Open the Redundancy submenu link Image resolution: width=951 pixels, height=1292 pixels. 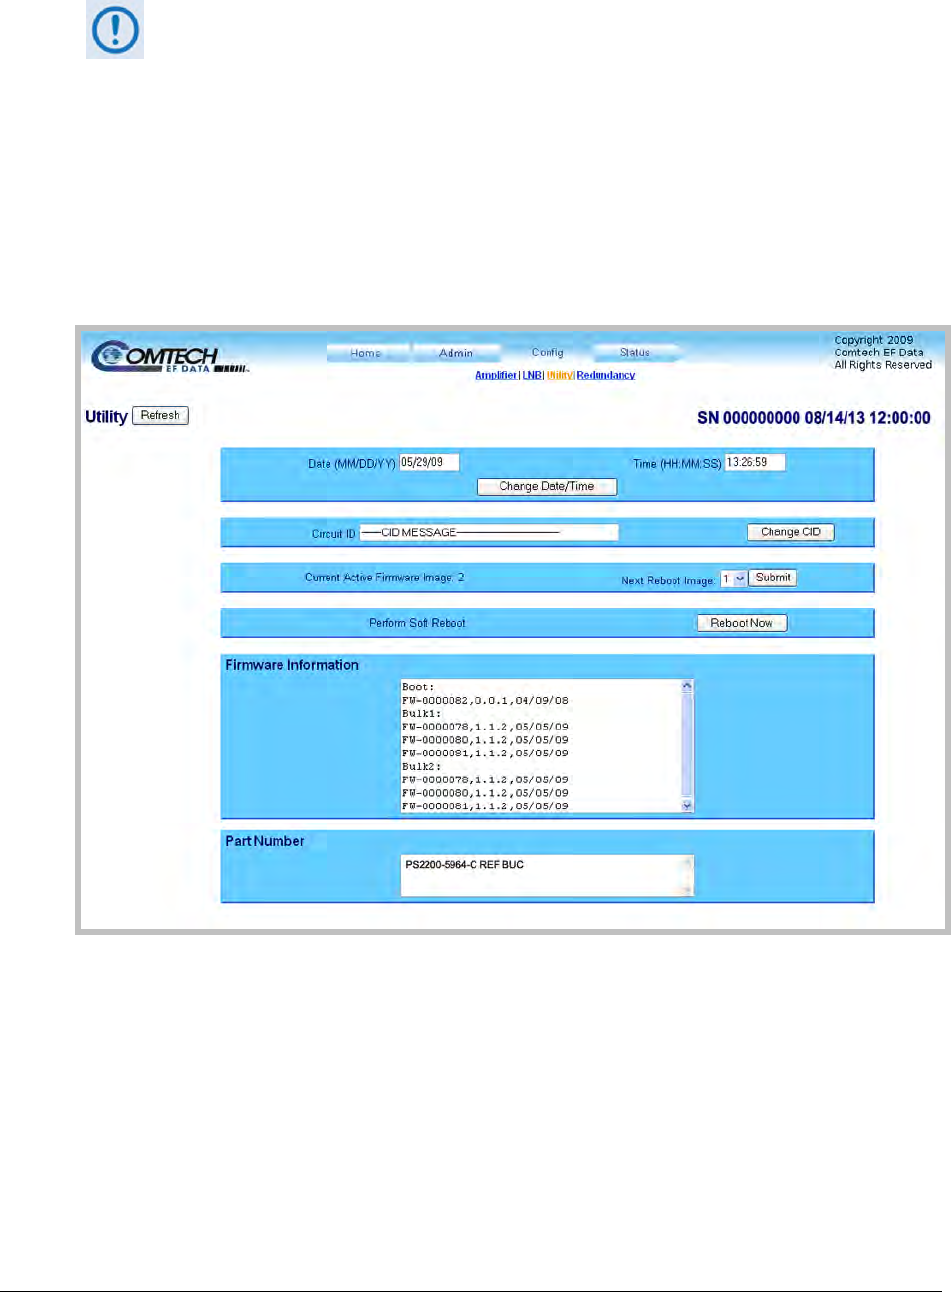pyautogui.click(x=606, y=376)
